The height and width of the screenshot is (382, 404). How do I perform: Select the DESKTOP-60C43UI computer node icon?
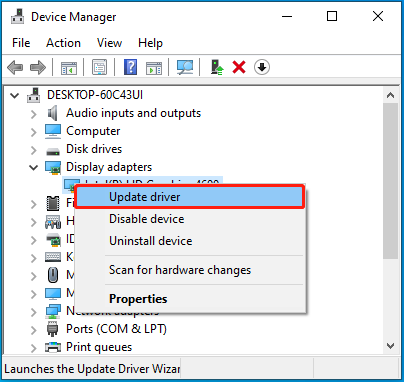[x=34, y=95]
